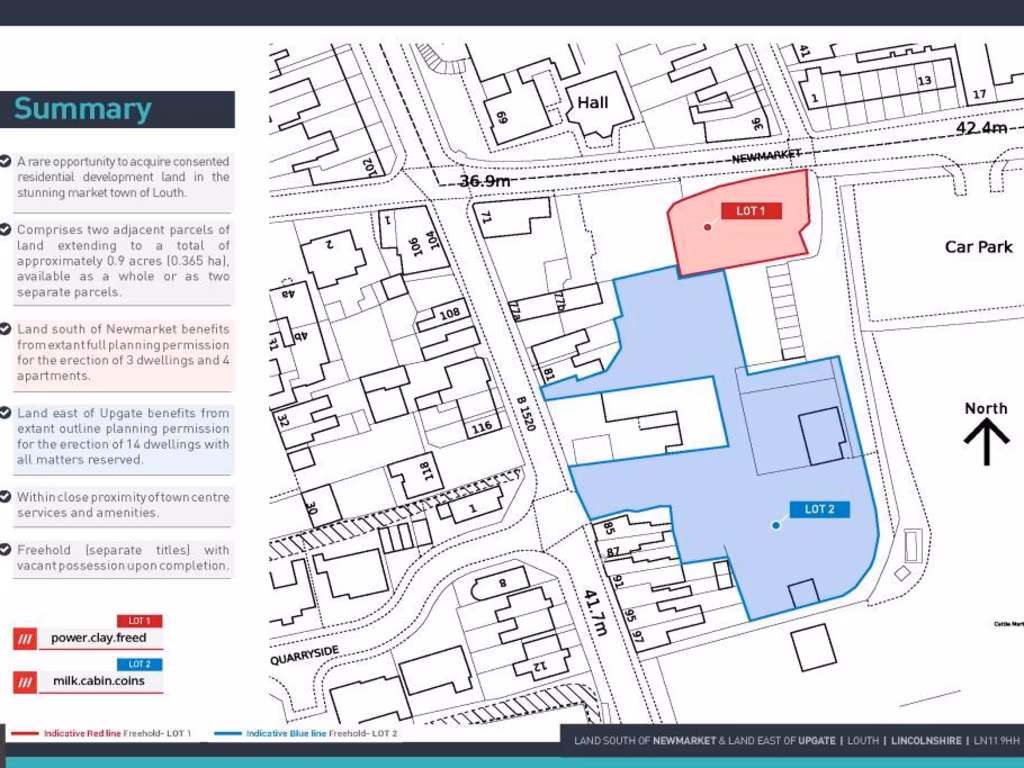Click checkmark beside 'A rare opportunity' bullet

click(x=7, y=161)
